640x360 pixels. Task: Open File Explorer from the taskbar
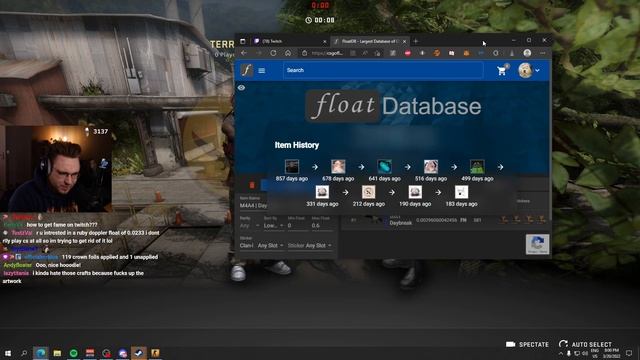tap(57, 353)
